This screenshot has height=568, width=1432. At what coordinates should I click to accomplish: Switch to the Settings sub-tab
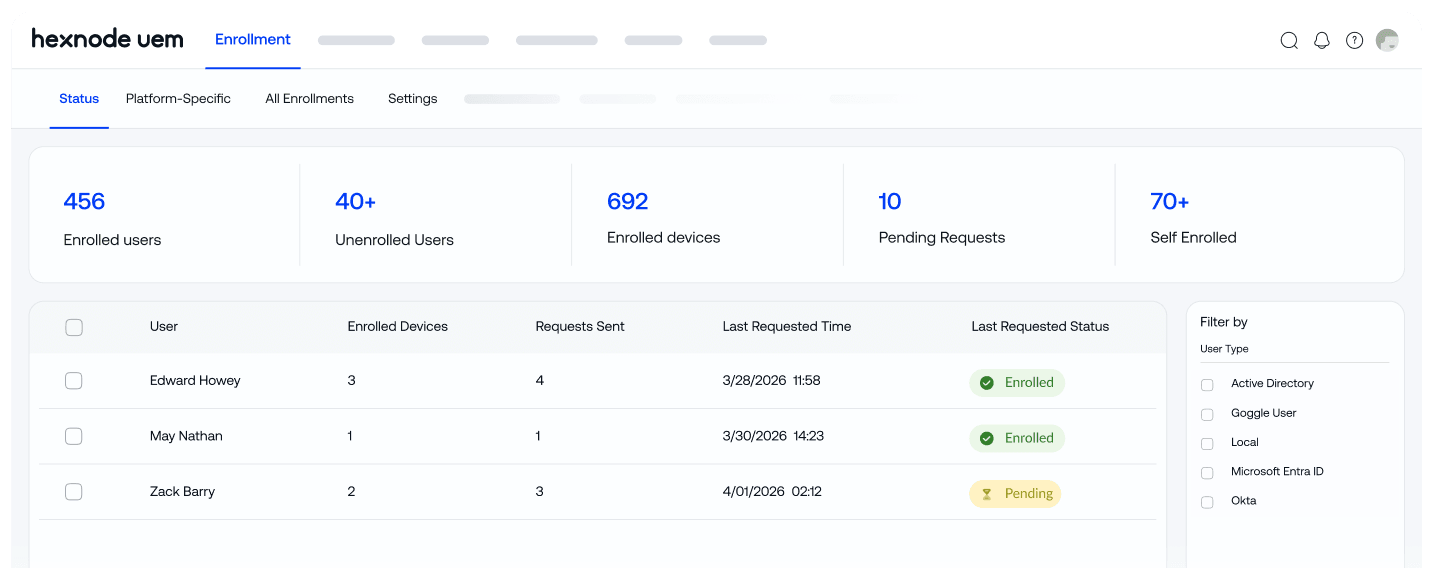(x=413, y=99)
